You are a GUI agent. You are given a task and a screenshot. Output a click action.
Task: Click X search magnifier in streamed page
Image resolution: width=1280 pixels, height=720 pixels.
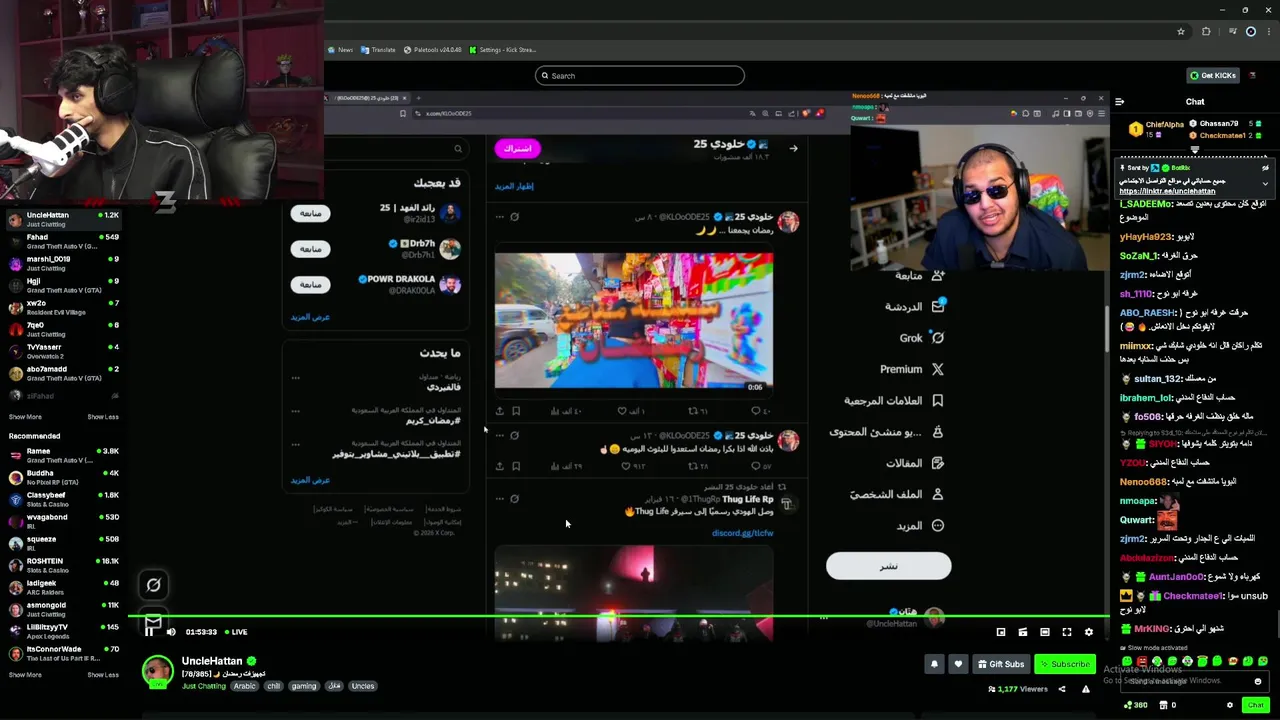coord(458,149)
